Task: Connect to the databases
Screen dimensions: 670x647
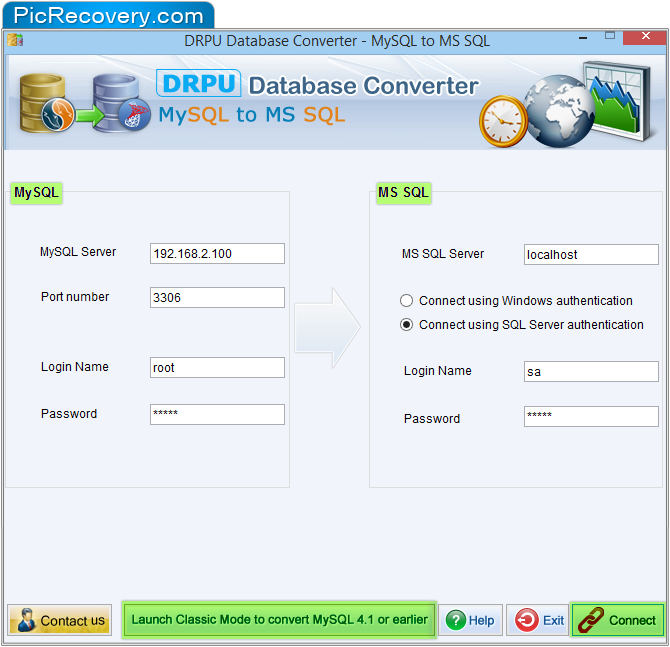Action: point(617,620)
